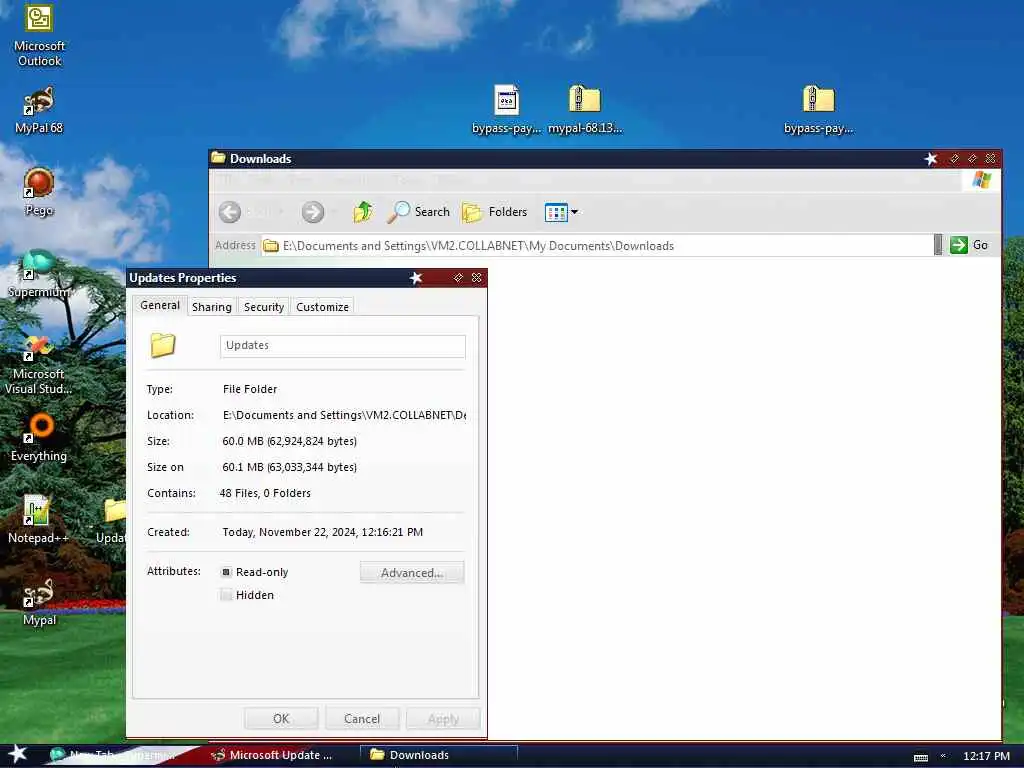Select the bypass-pay zipped folder icon
The width and height of the screenshot is (1024, 768).
(x=818, y=110)
